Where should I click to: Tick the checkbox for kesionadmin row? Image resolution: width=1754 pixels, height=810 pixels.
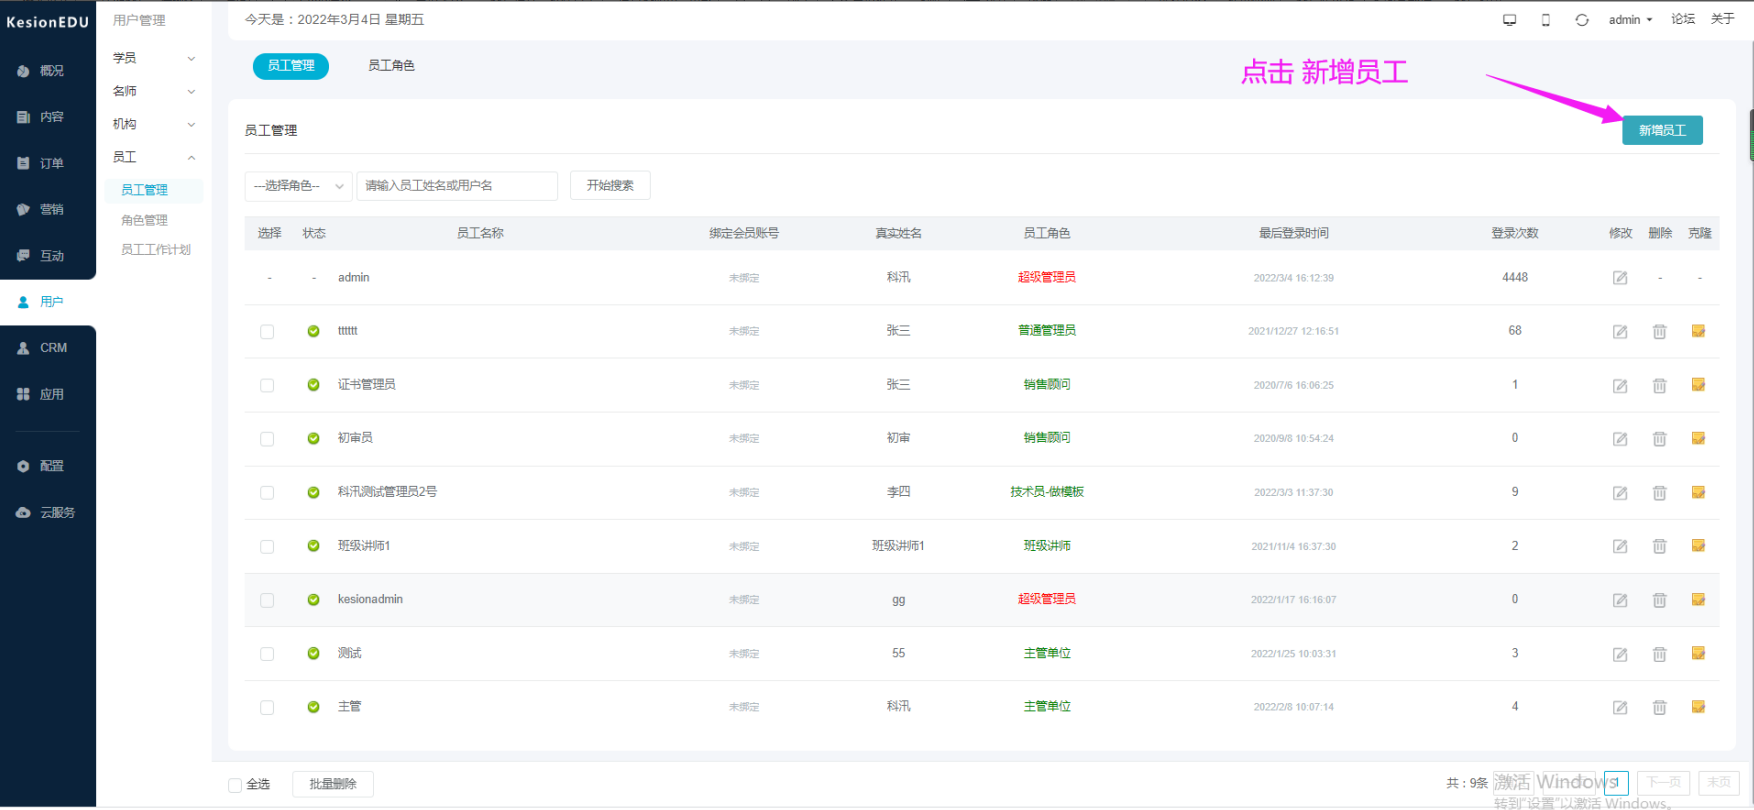point(267,600)
